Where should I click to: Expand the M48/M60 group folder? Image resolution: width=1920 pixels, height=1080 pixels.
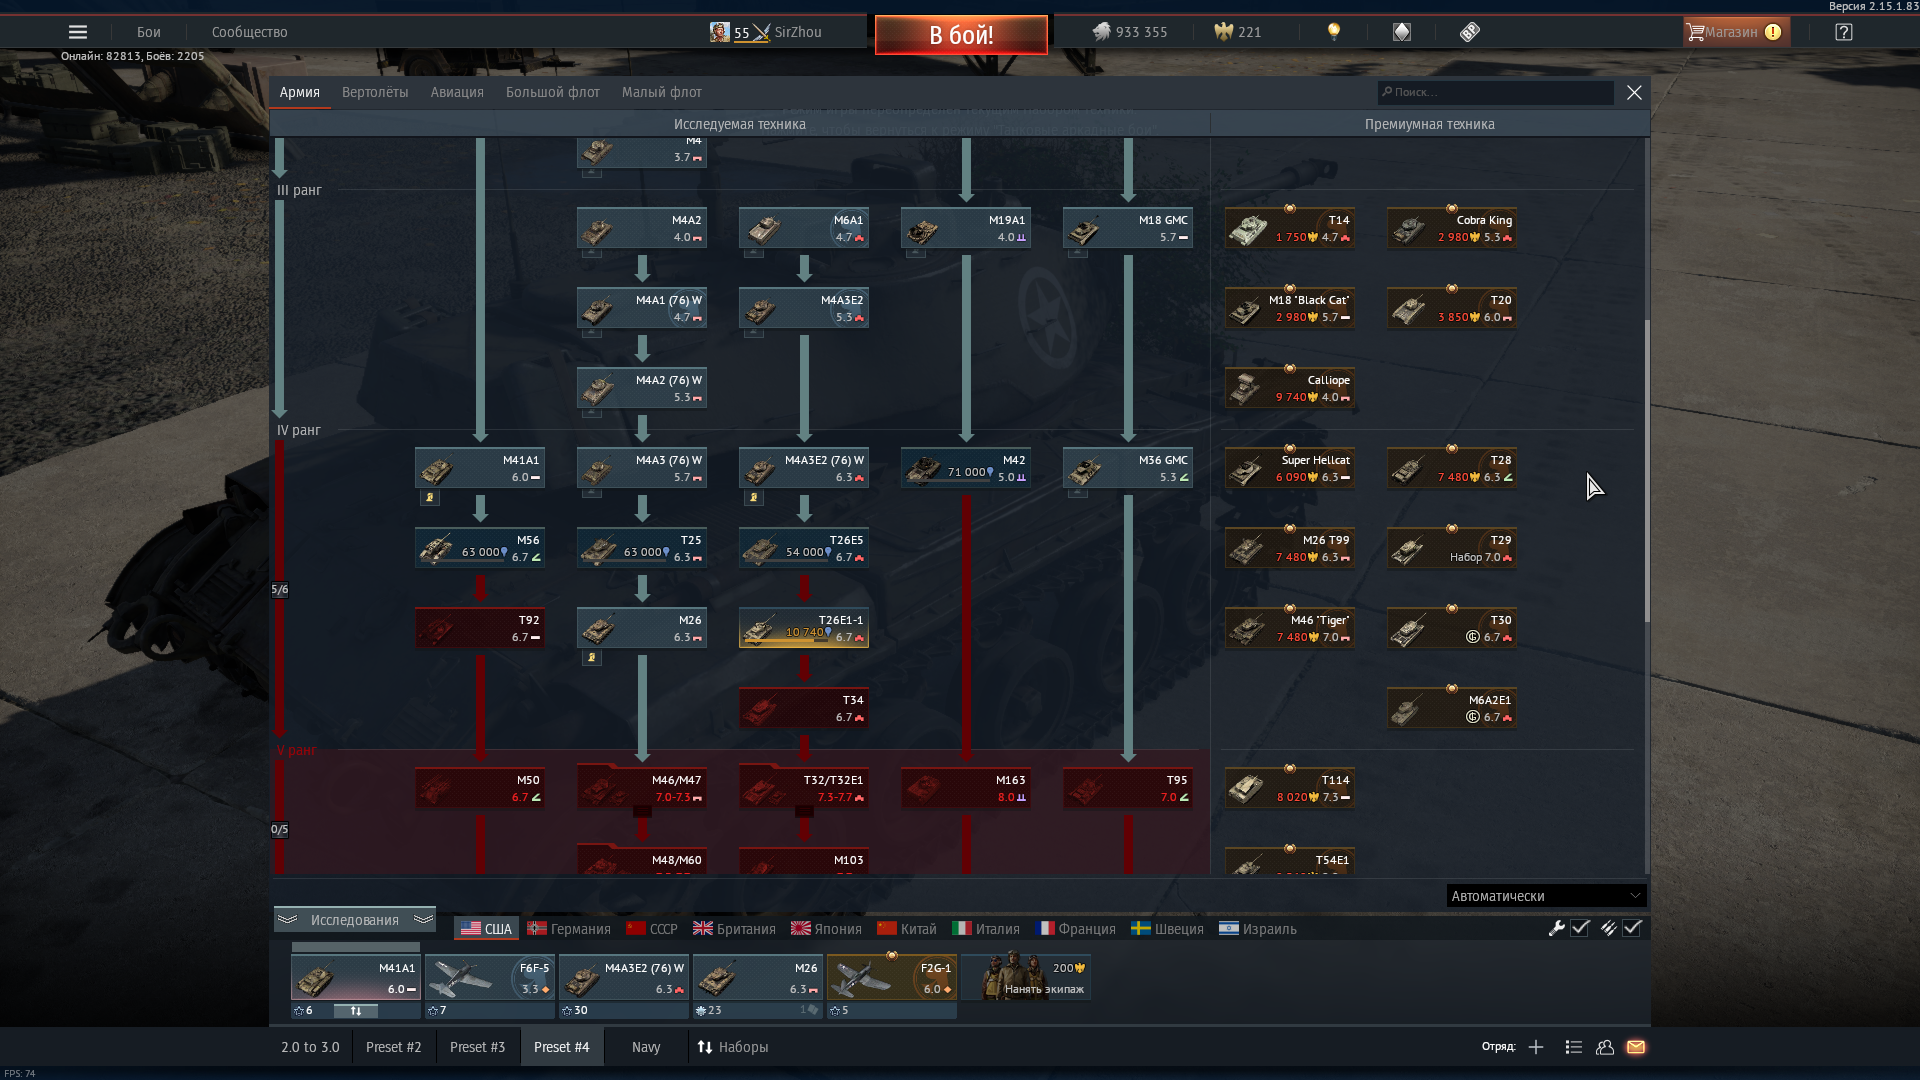pyautogui.click(x=642, y=861)
